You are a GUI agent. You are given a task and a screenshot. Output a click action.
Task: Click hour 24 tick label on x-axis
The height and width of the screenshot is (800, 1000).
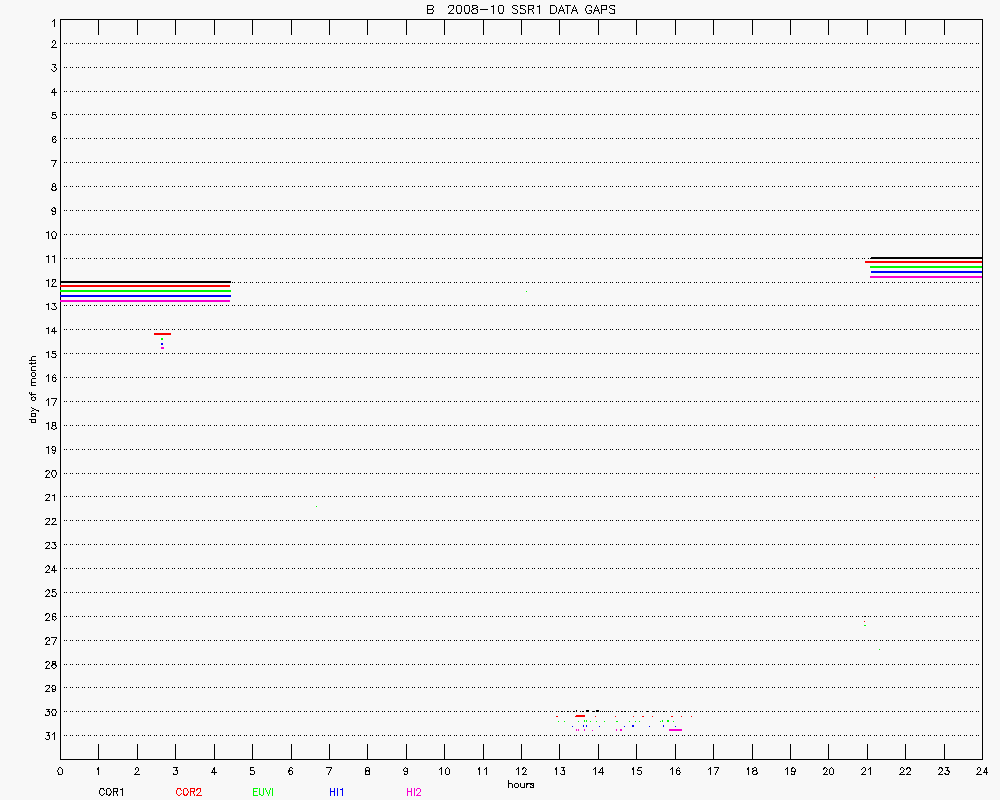(982, 771)
